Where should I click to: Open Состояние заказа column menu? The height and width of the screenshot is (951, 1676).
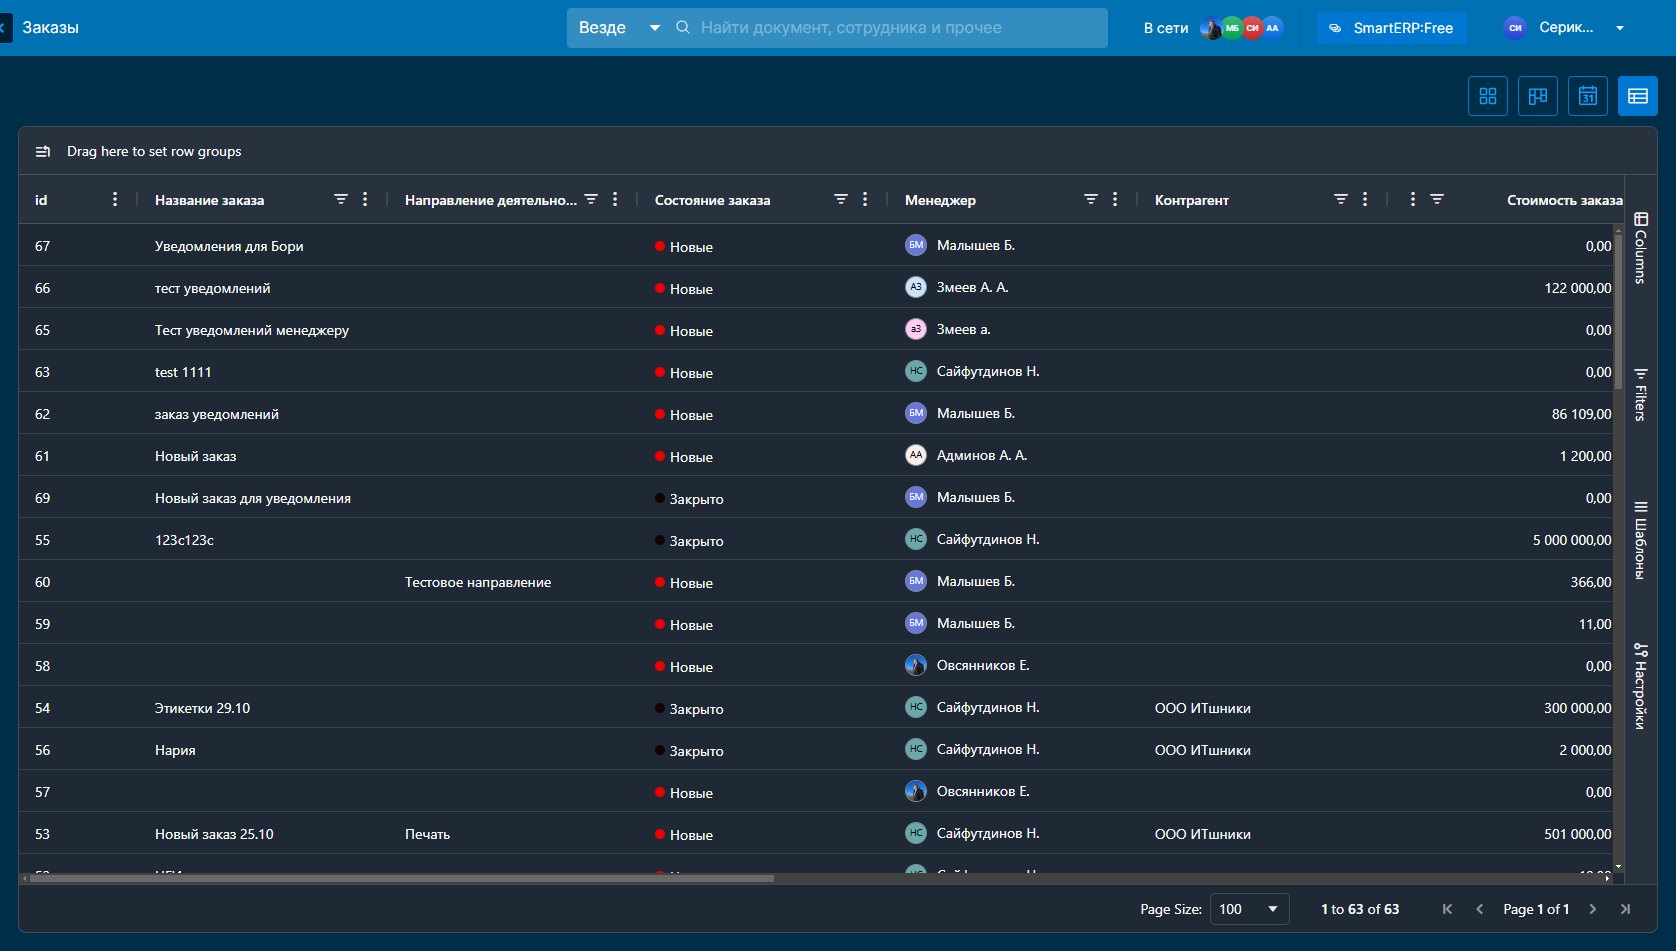coord(865,199)
